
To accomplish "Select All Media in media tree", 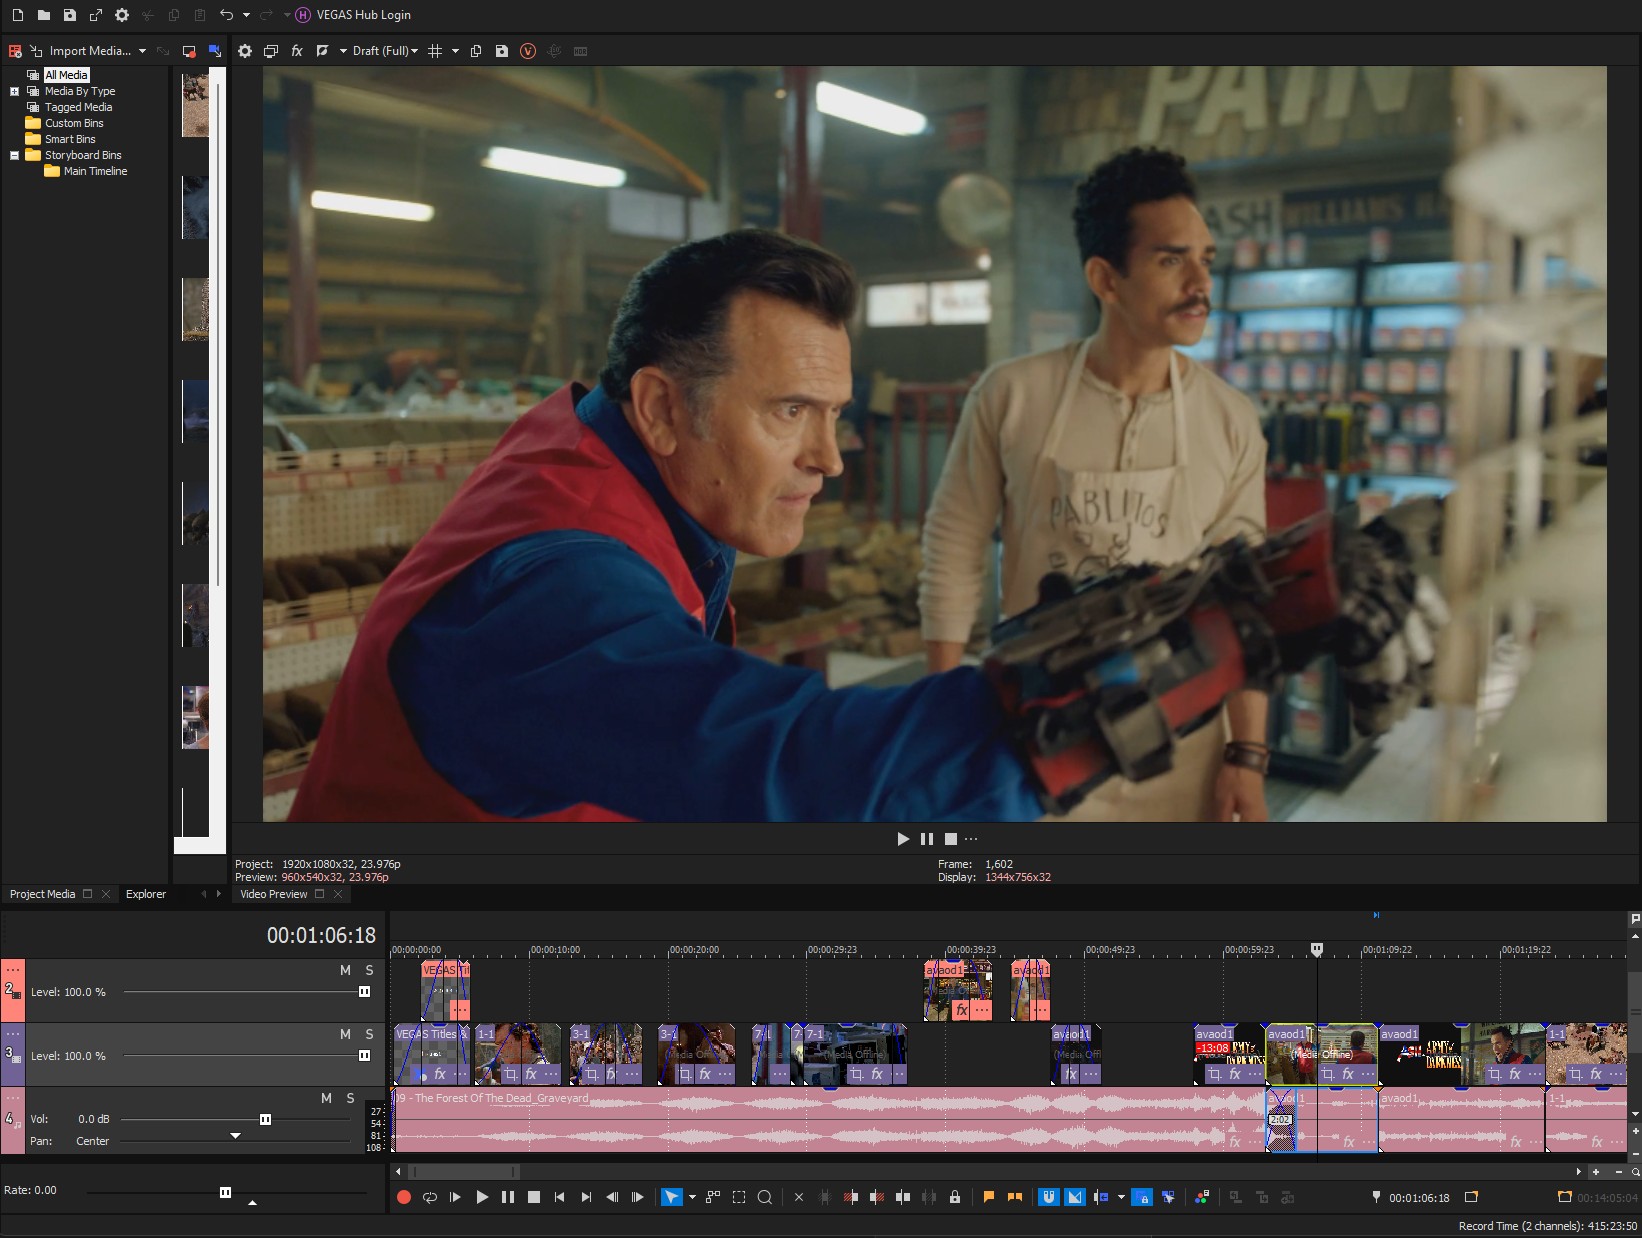I will pyautogui.click(x=66, y=75).
